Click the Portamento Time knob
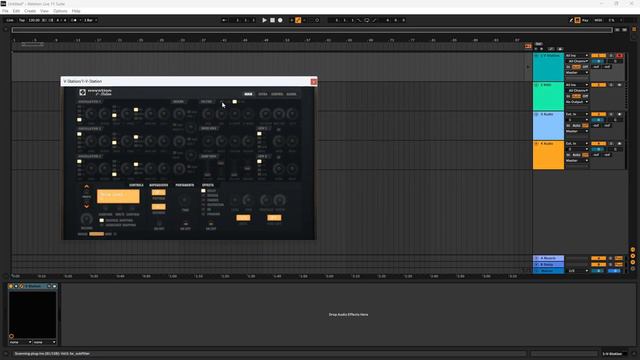Screen dimensions: 640x360 (x=185, y=200)
